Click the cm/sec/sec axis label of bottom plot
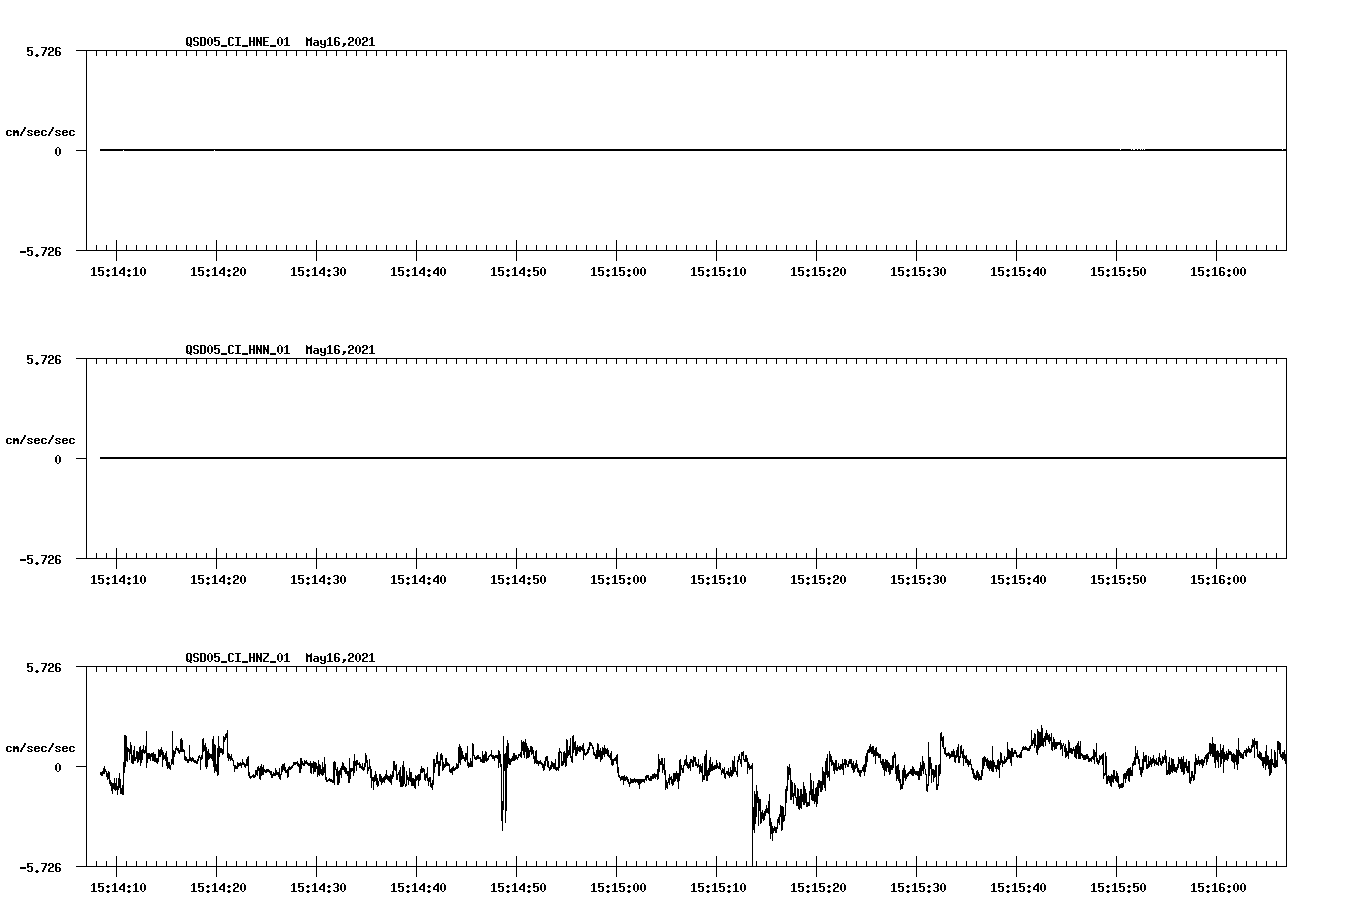This screenshot has height=924, width=1358. tap(41, 745)
